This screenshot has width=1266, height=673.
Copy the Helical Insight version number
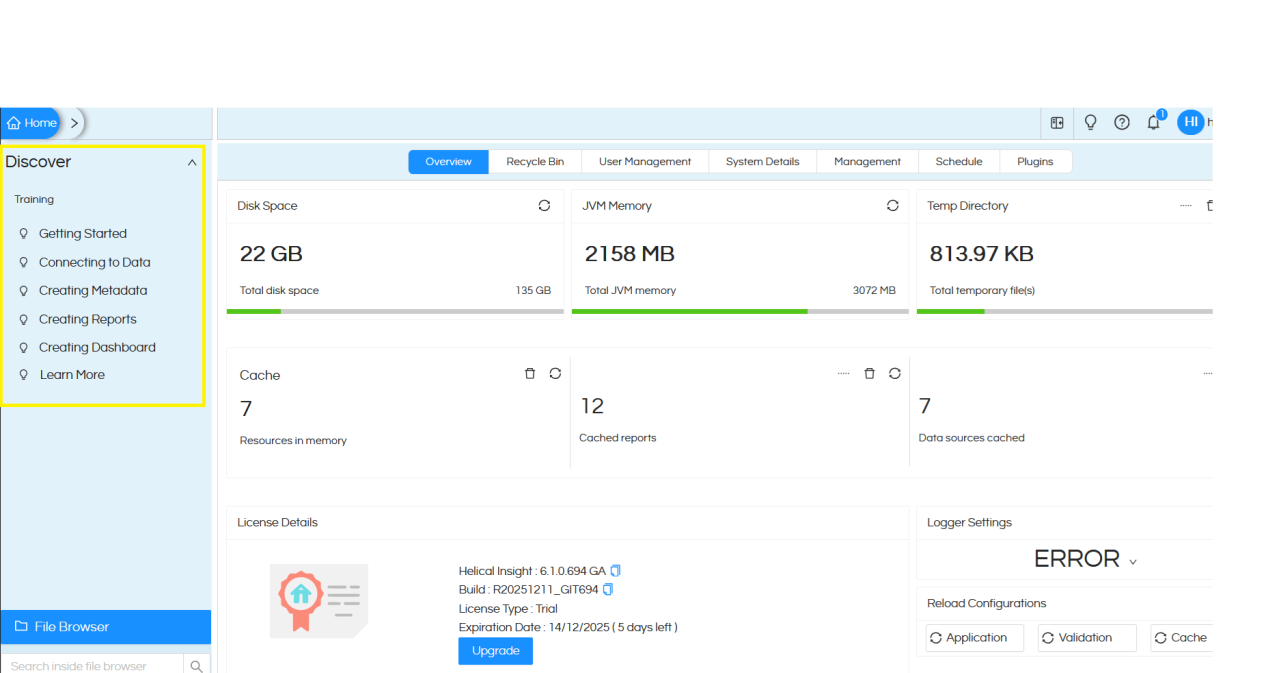pos(615,570)
